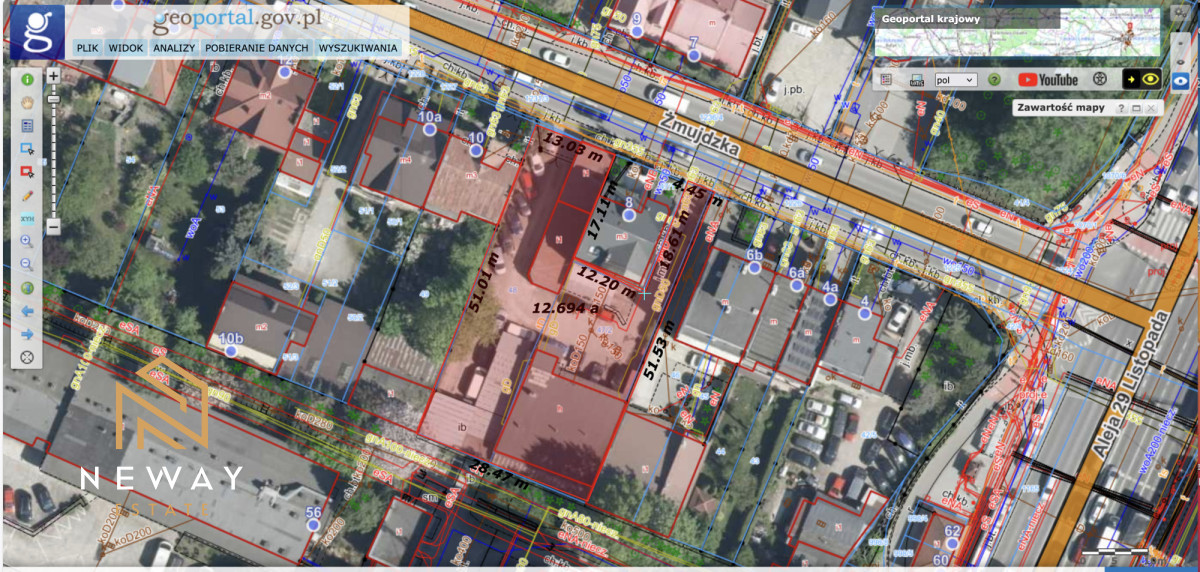The image size is (1200, 572).
Task: Close the Zawartość mapy panel
Action: (x=1152, y=108)
